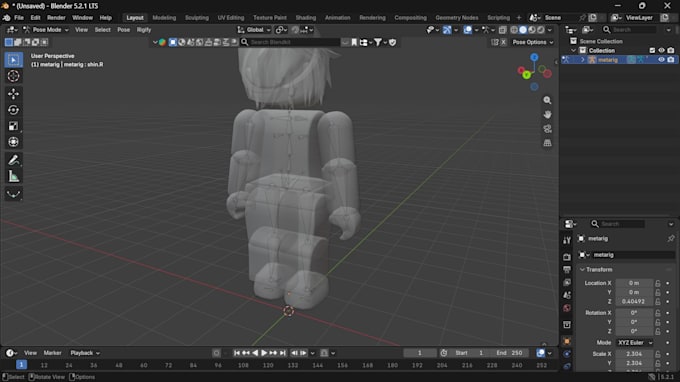This screenshot has width=680, height=382.
Task: Open the Edit menu
Action: 35,18
